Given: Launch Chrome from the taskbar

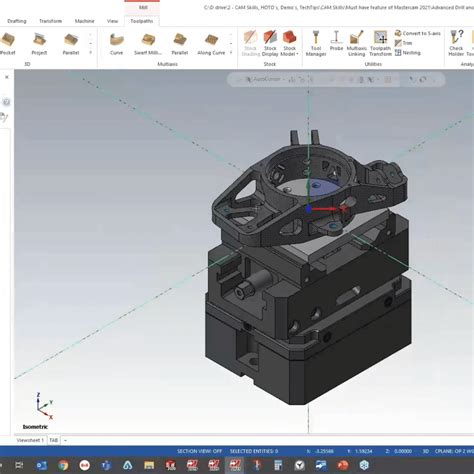Looking at the screenshot, I should pos(63,465).
